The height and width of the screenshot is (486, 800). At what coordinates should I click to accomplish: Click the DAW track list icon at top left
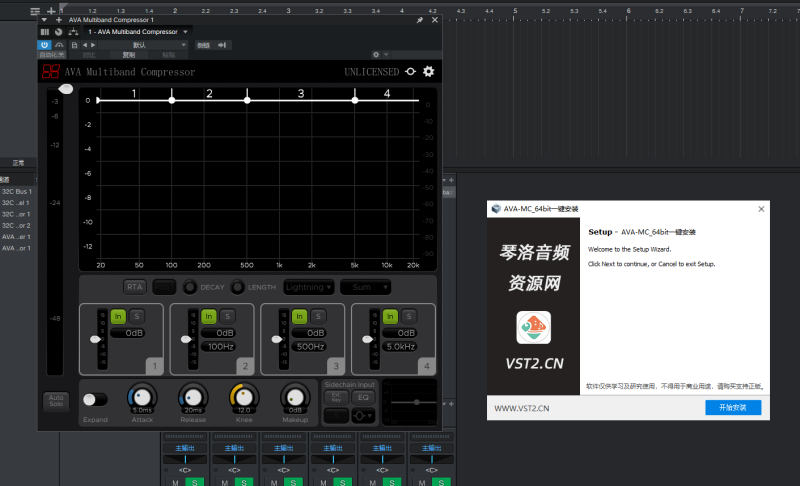point(35,11)
